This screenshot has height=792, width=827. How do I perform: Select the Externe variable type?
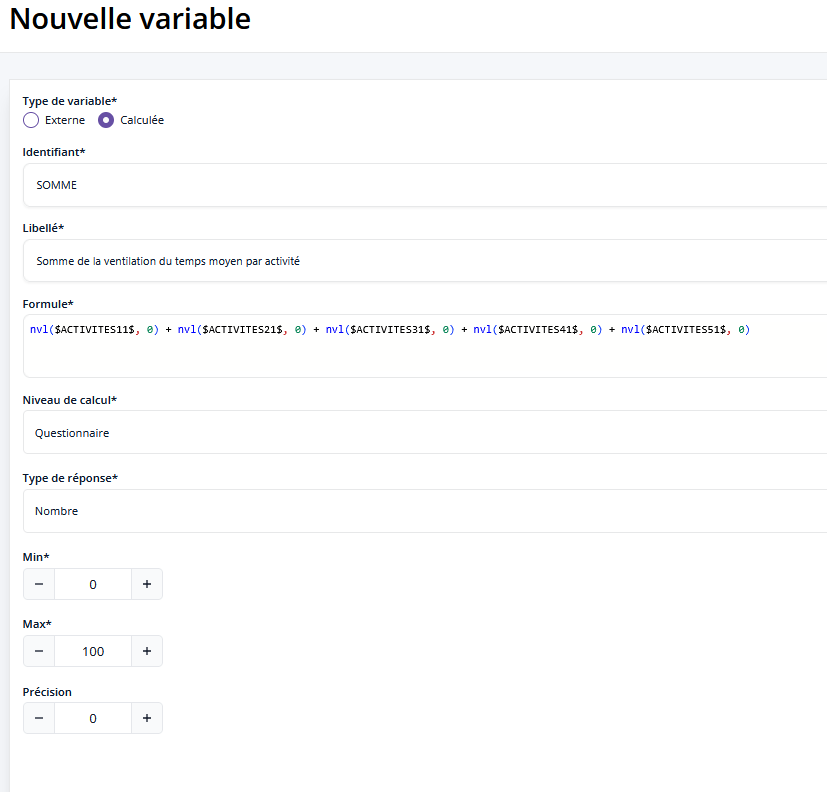pos(31,120)
